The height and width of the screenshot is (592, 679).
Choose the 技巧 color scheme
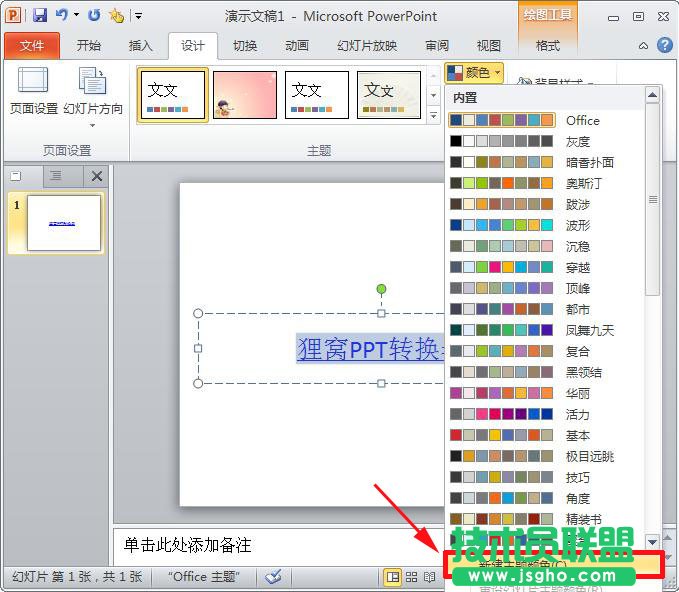pyautogui.click(x=546, y=477)
